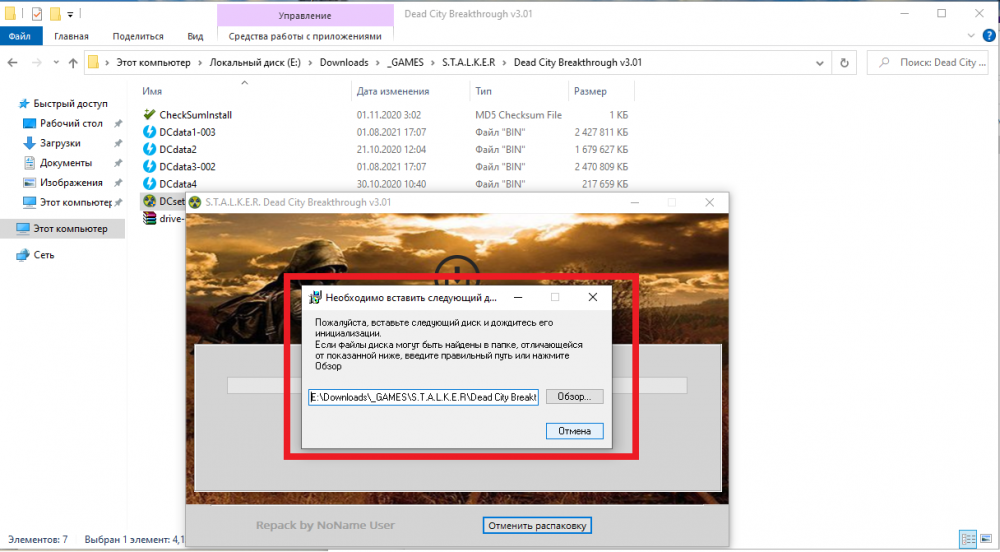The image size is (1000, 552).
Task: Click the MD5 Checksum File type cell
Action: point(518,115)
